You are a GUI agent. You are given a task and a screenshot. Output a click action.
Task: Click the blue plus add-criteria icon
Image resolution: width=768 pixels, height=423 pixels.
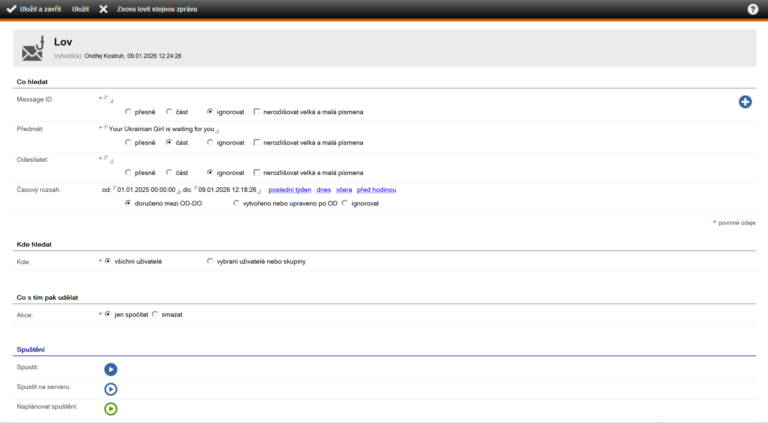[745, 102]
